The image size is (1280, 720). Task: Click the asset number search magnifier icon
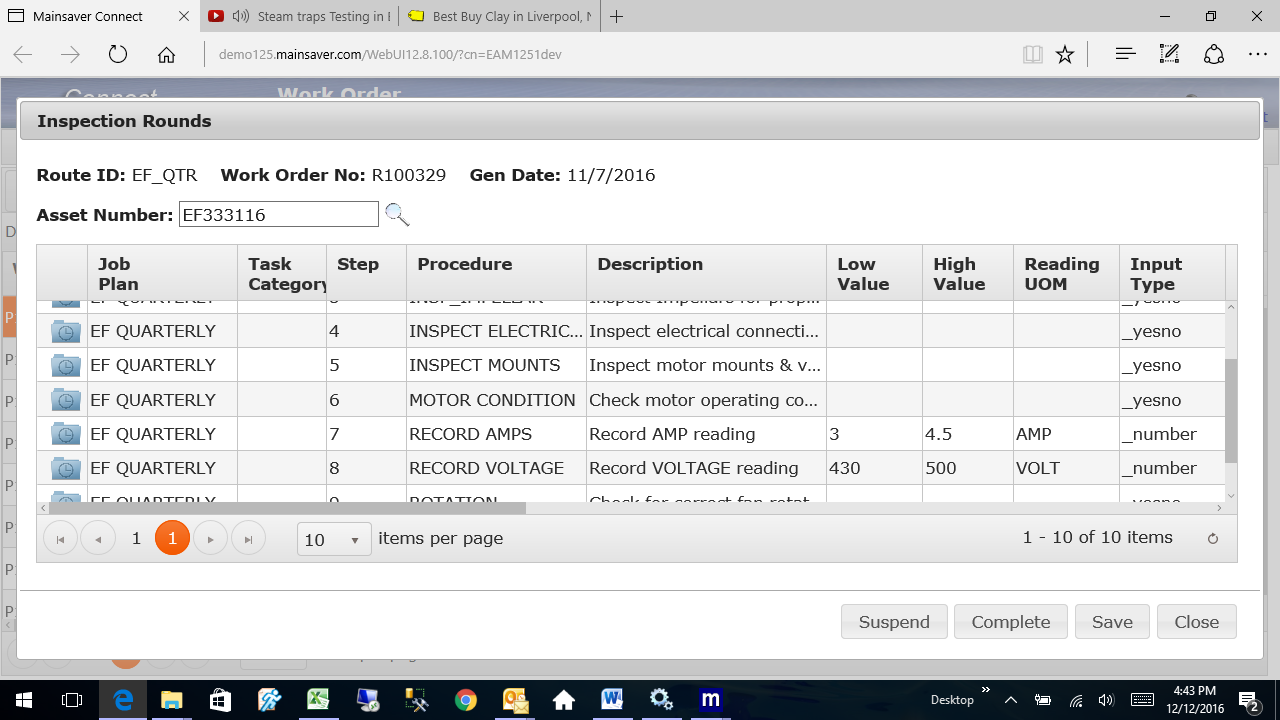[397, 215]
